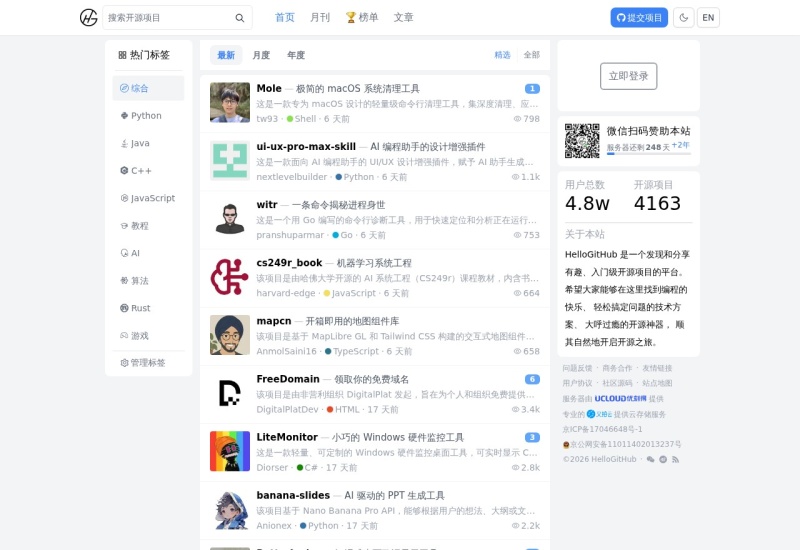Open the witr project title
This screenshot has width=800, height=550.
coord(267,205)
